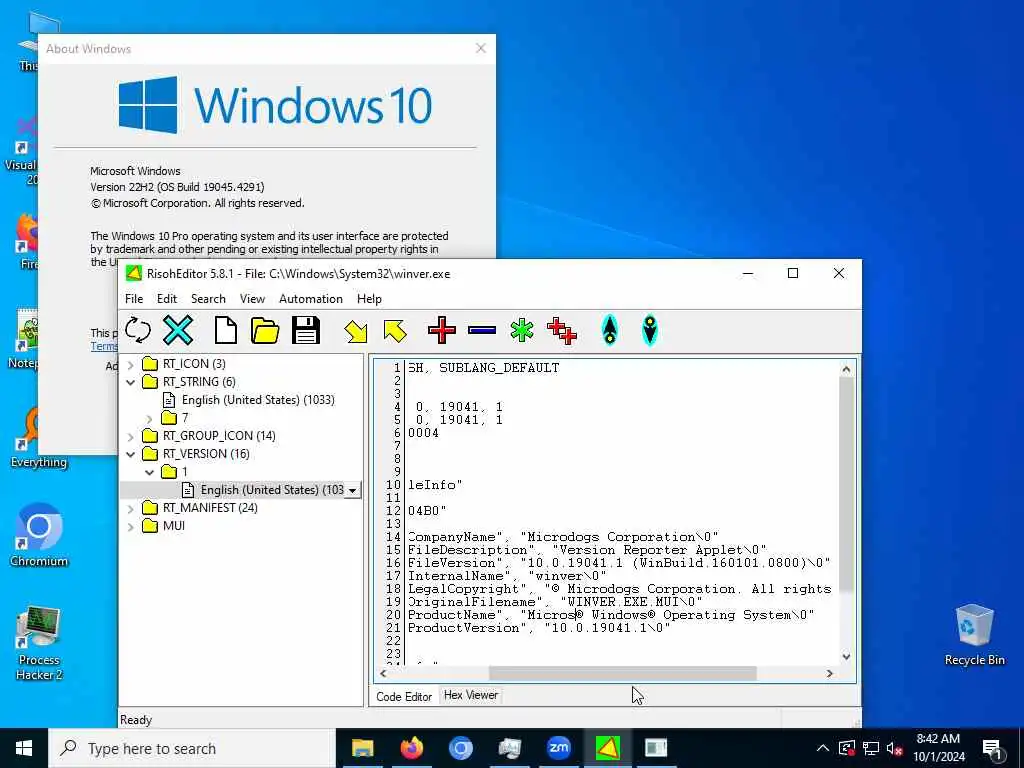This screenshot has width=1024, height=768.
Task: Open Zoom from the taskbar
Action: pos(558,748)
